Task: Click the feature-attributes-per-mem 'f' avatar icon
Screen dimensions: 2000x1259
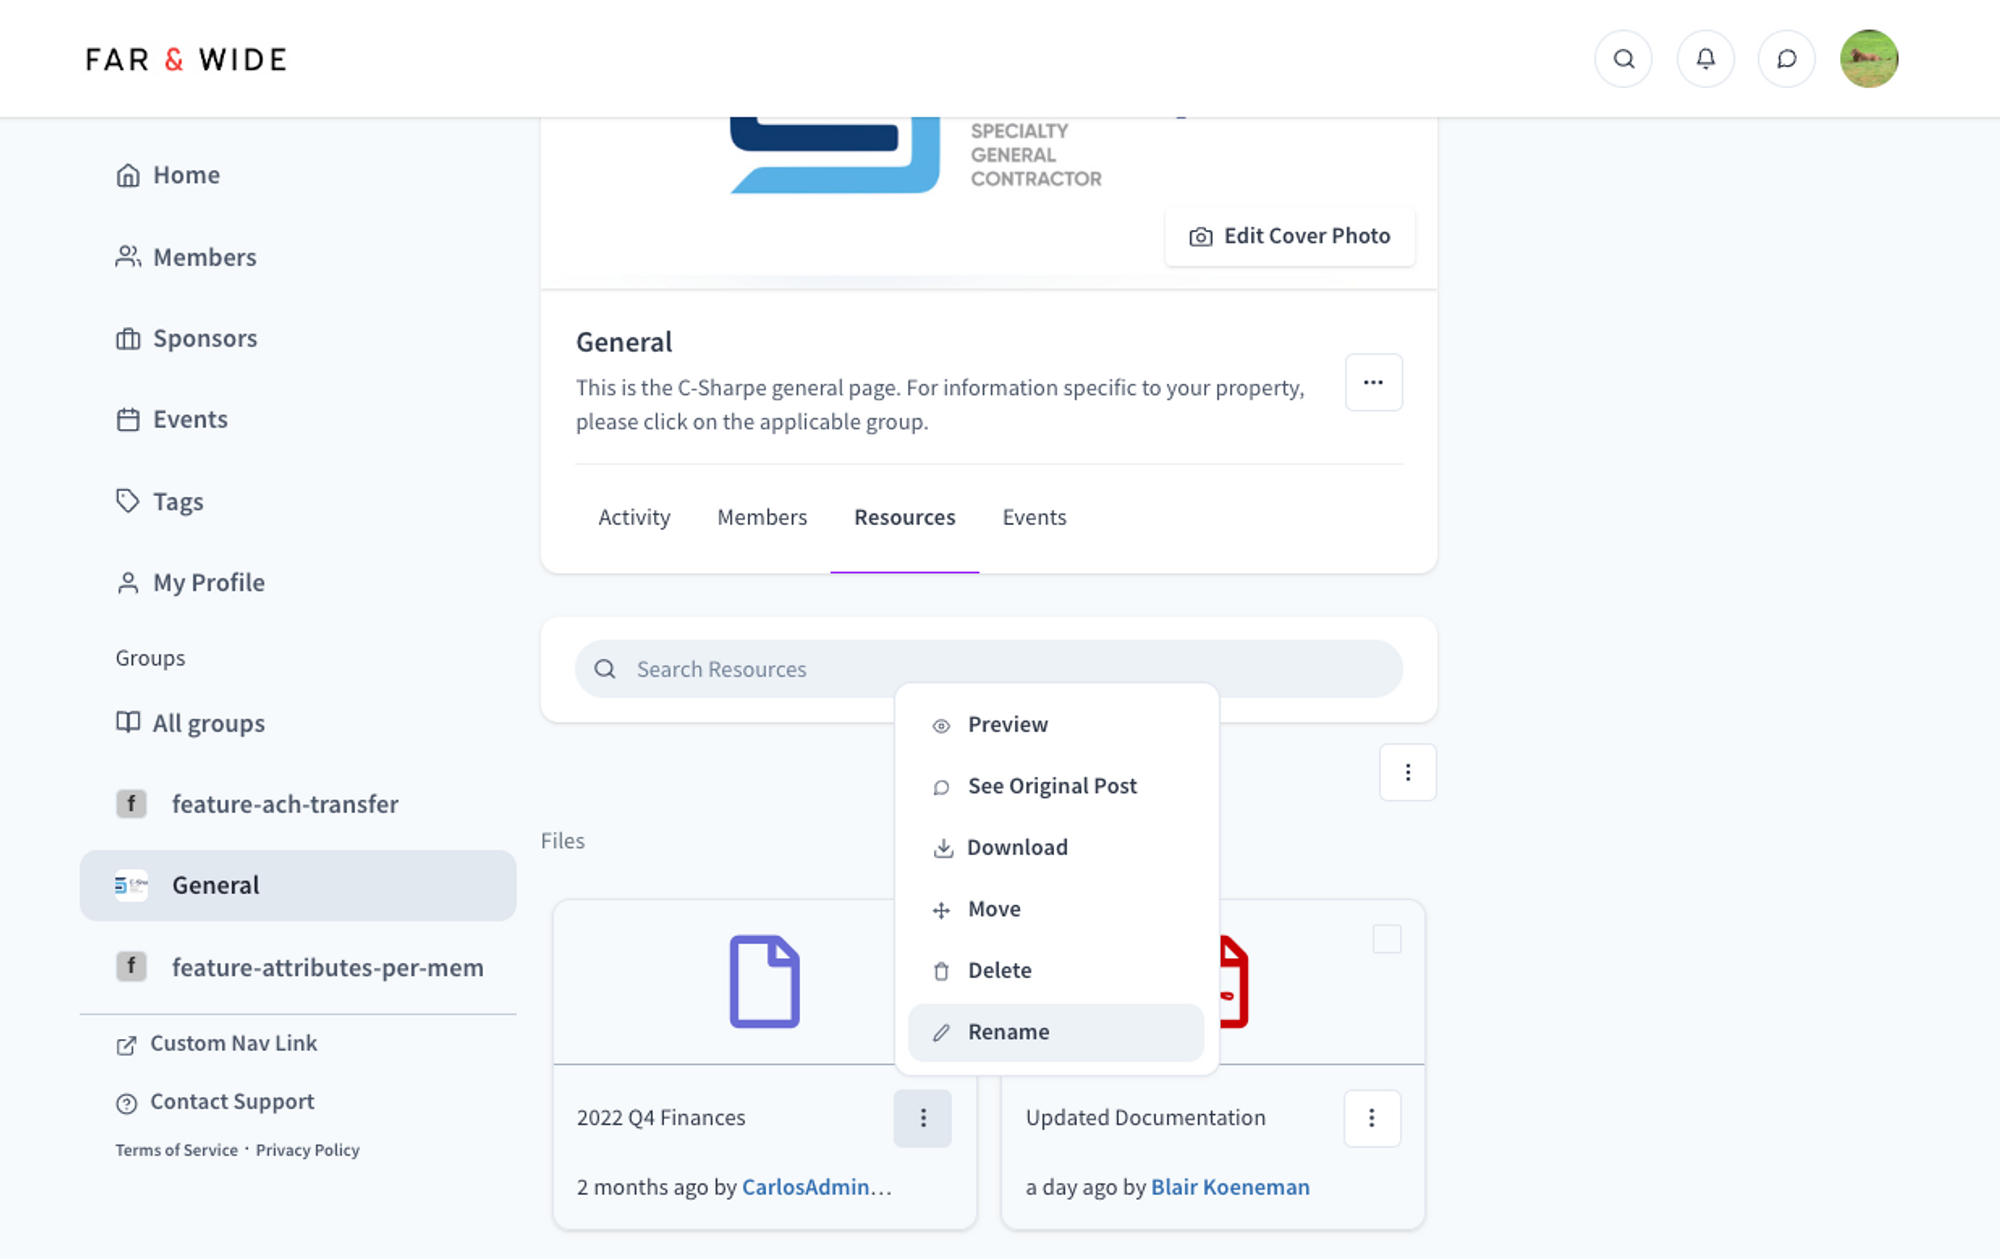Action: 131,967
